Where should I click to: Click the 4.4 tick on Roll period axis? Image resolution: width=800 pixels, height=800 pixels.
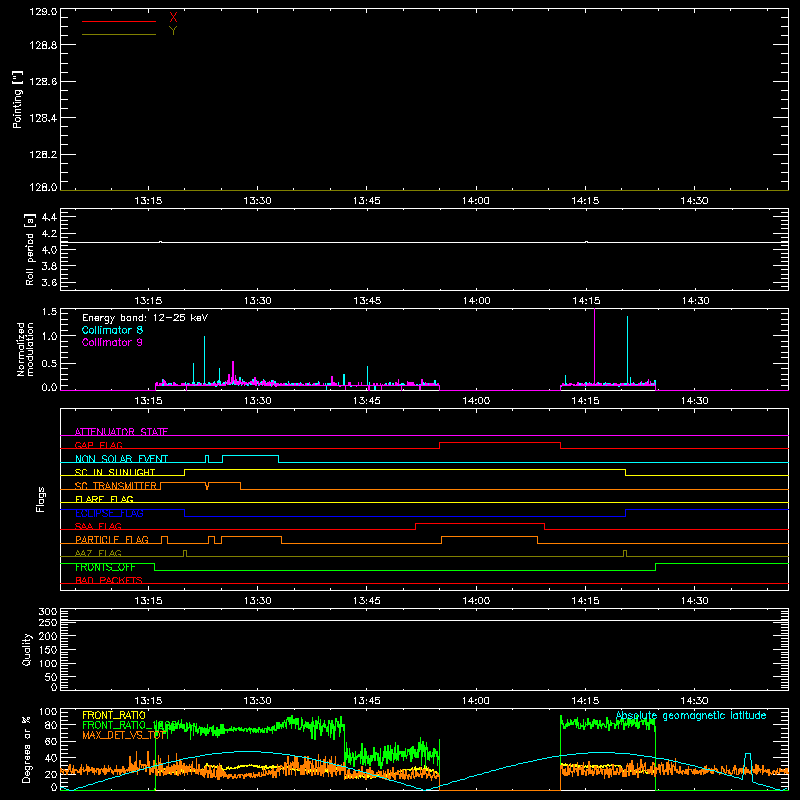[49, 217]
